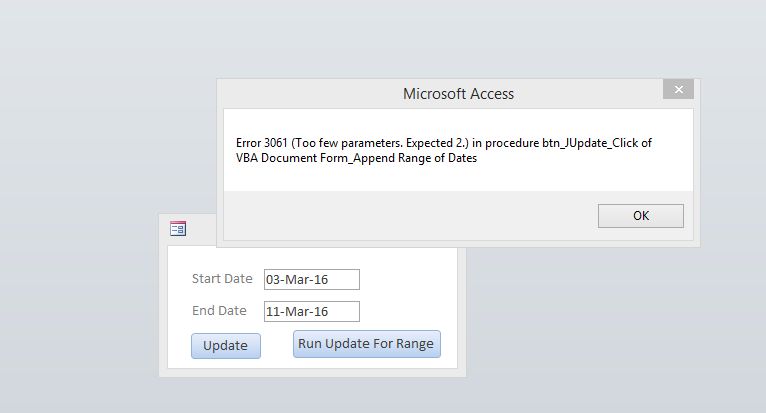Click the Microsoft Access dialog title
Viewport: 766px width, 413px height.
pyautogui.click(x=458, y=94)
